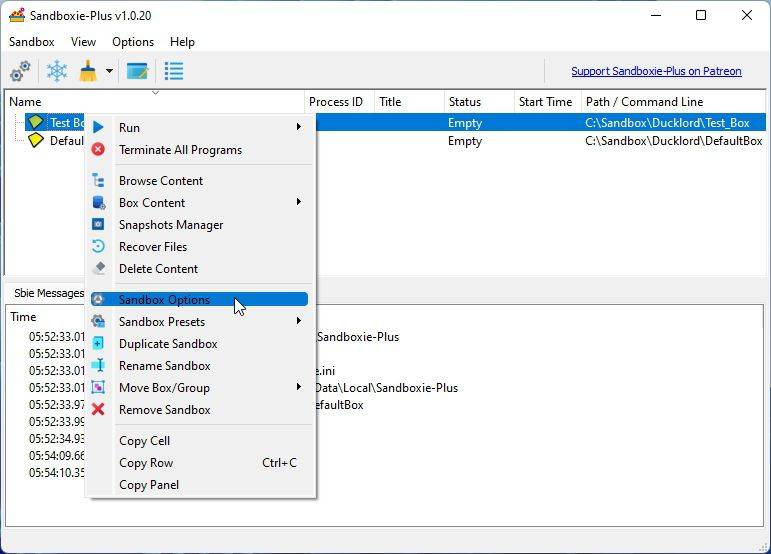The width and height of the screenshot is (771, 554).
Task: Click the Time column header in messages
Action: (23, 317)
